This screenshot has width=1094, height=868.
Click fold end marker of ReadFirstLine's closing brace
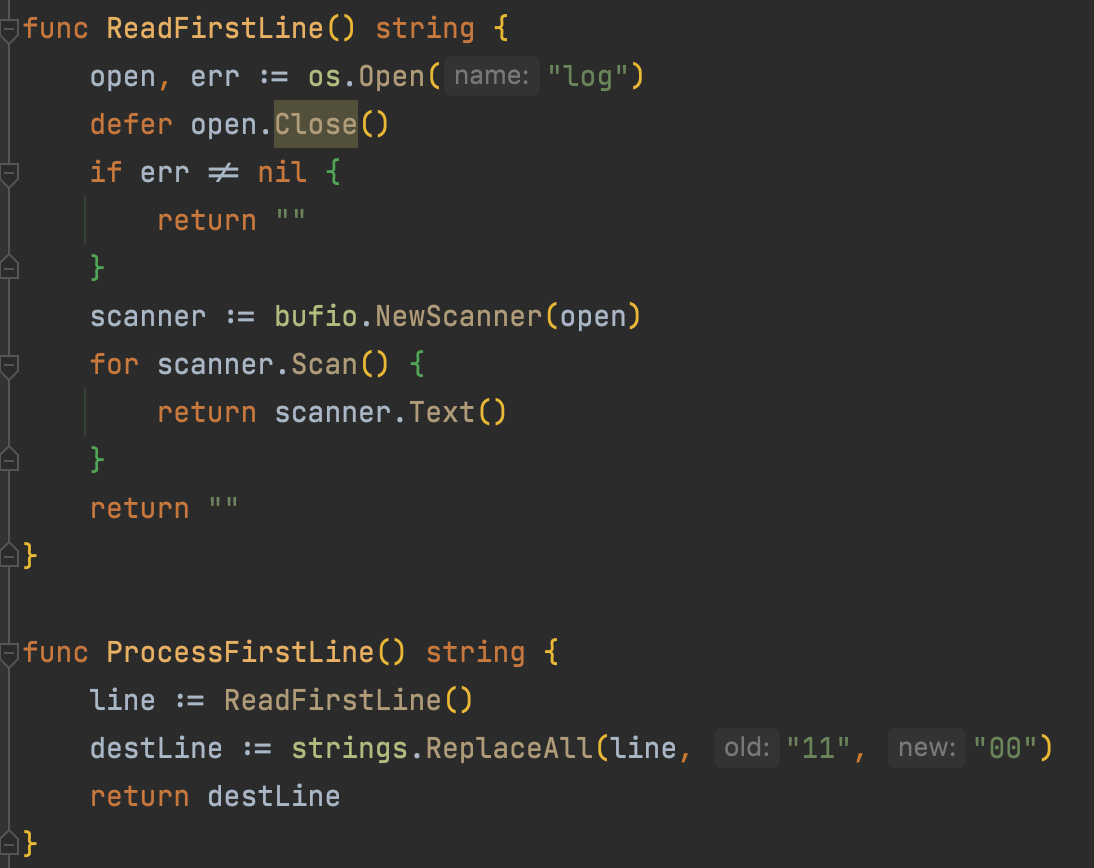(9, 553)
